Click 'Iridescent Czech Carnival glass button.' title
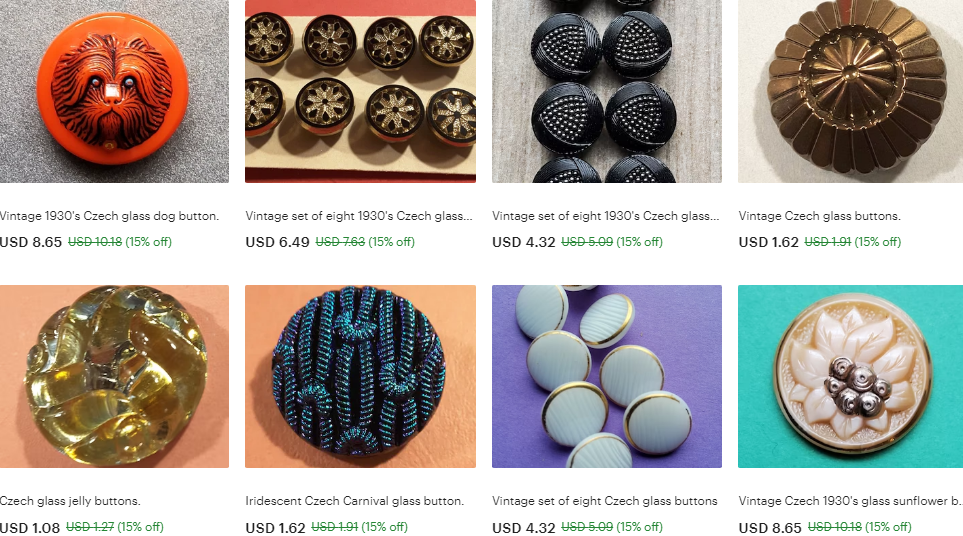 tap(354, 501)
